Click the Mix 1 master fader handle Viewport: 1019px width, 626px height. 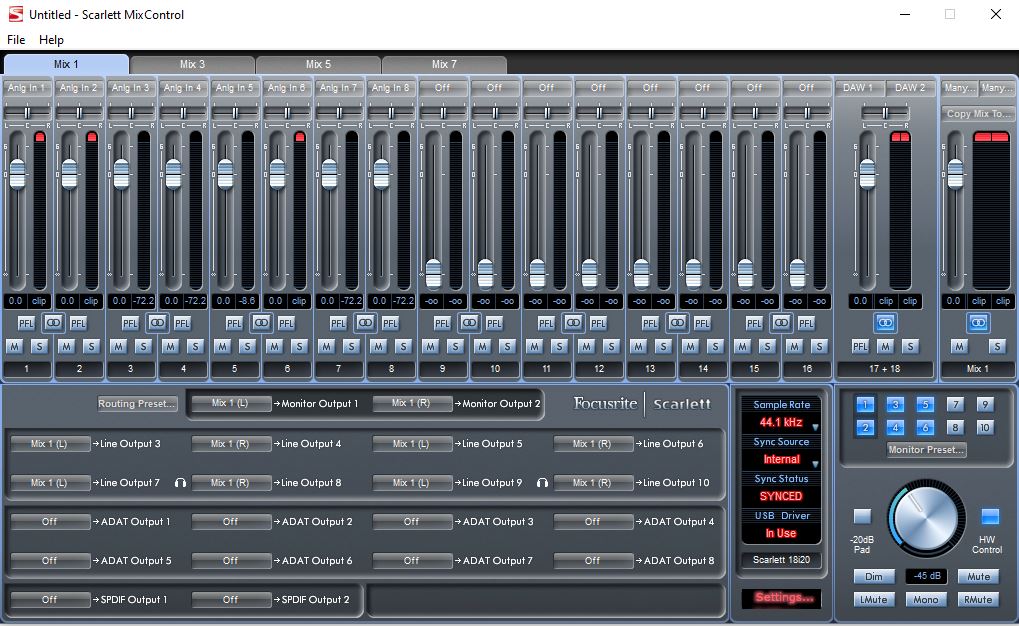click(x=955, y=174)
